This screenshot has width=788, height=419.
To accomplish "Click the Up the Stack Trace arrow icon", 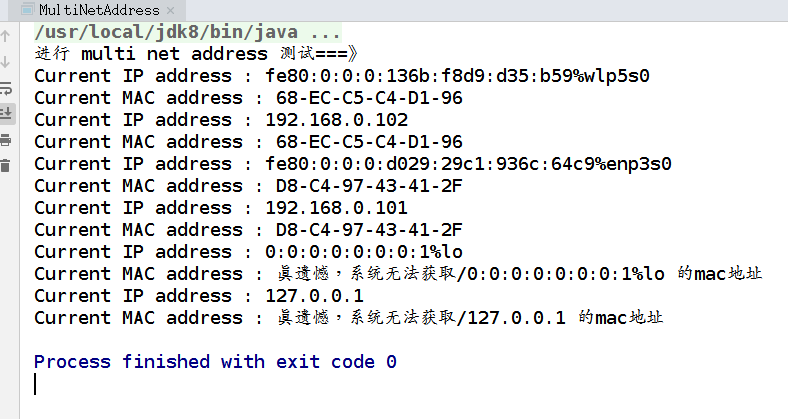I will (6, 36).
